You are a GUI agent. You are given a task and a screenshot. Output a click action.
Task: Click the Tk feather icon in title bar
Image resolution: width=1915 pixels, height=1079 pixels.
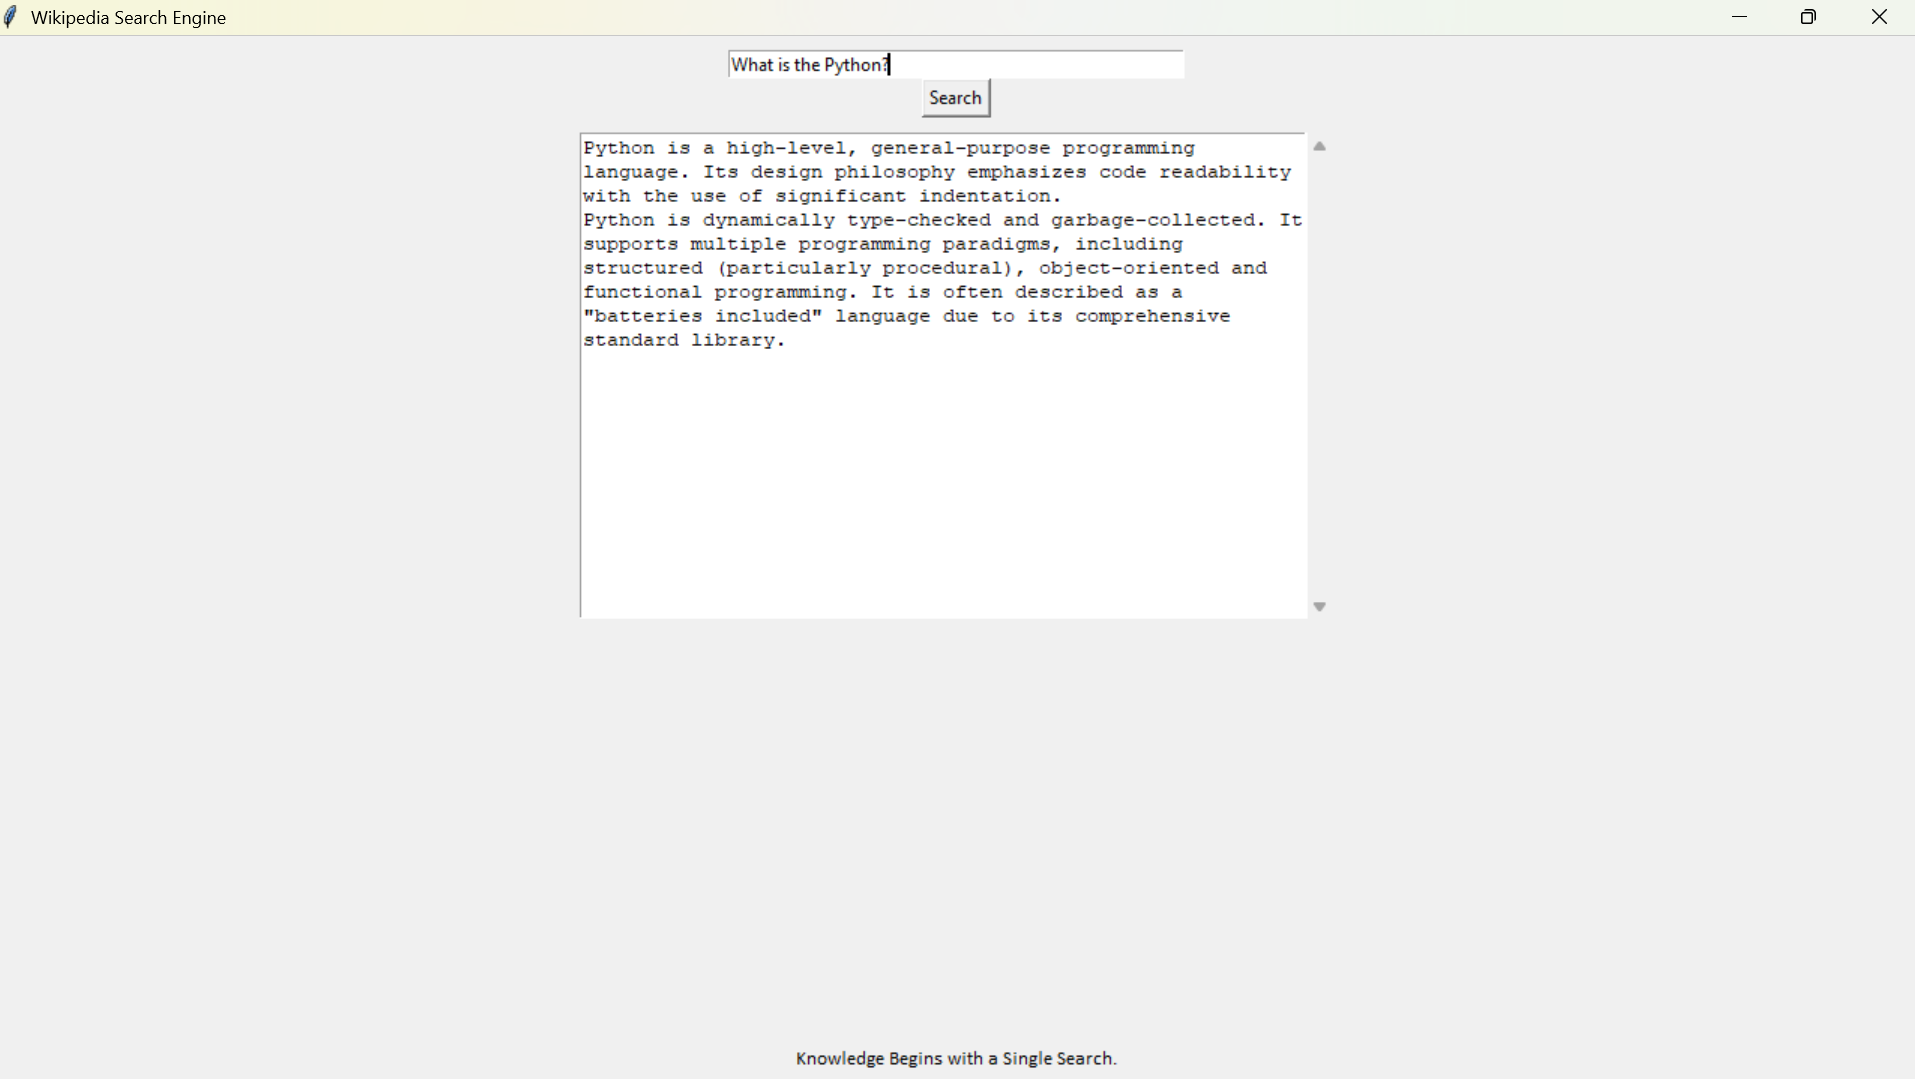click(11, 17)
